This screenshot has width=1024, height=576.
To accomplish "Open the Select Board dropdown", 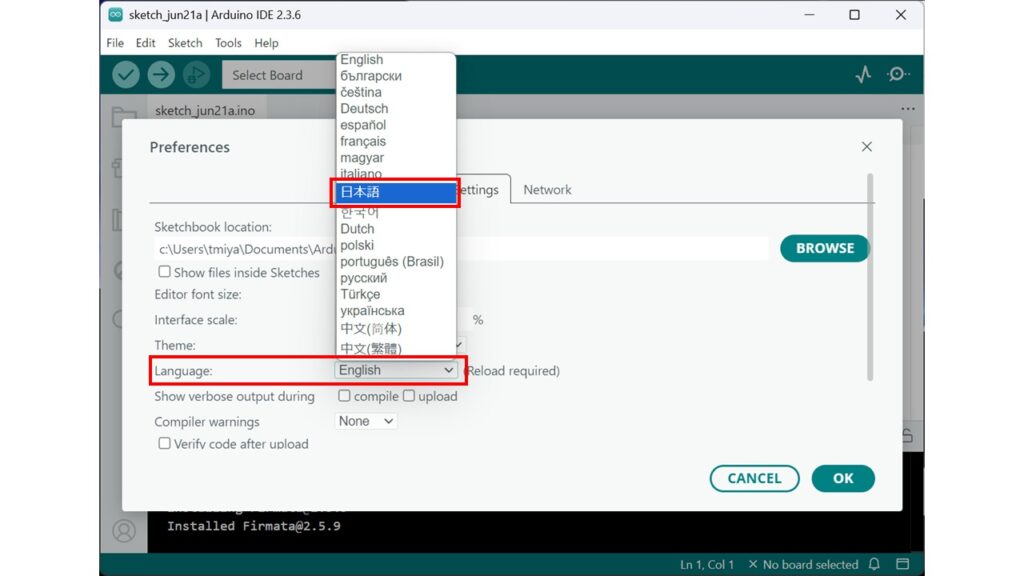I will (x=280, y=75).
